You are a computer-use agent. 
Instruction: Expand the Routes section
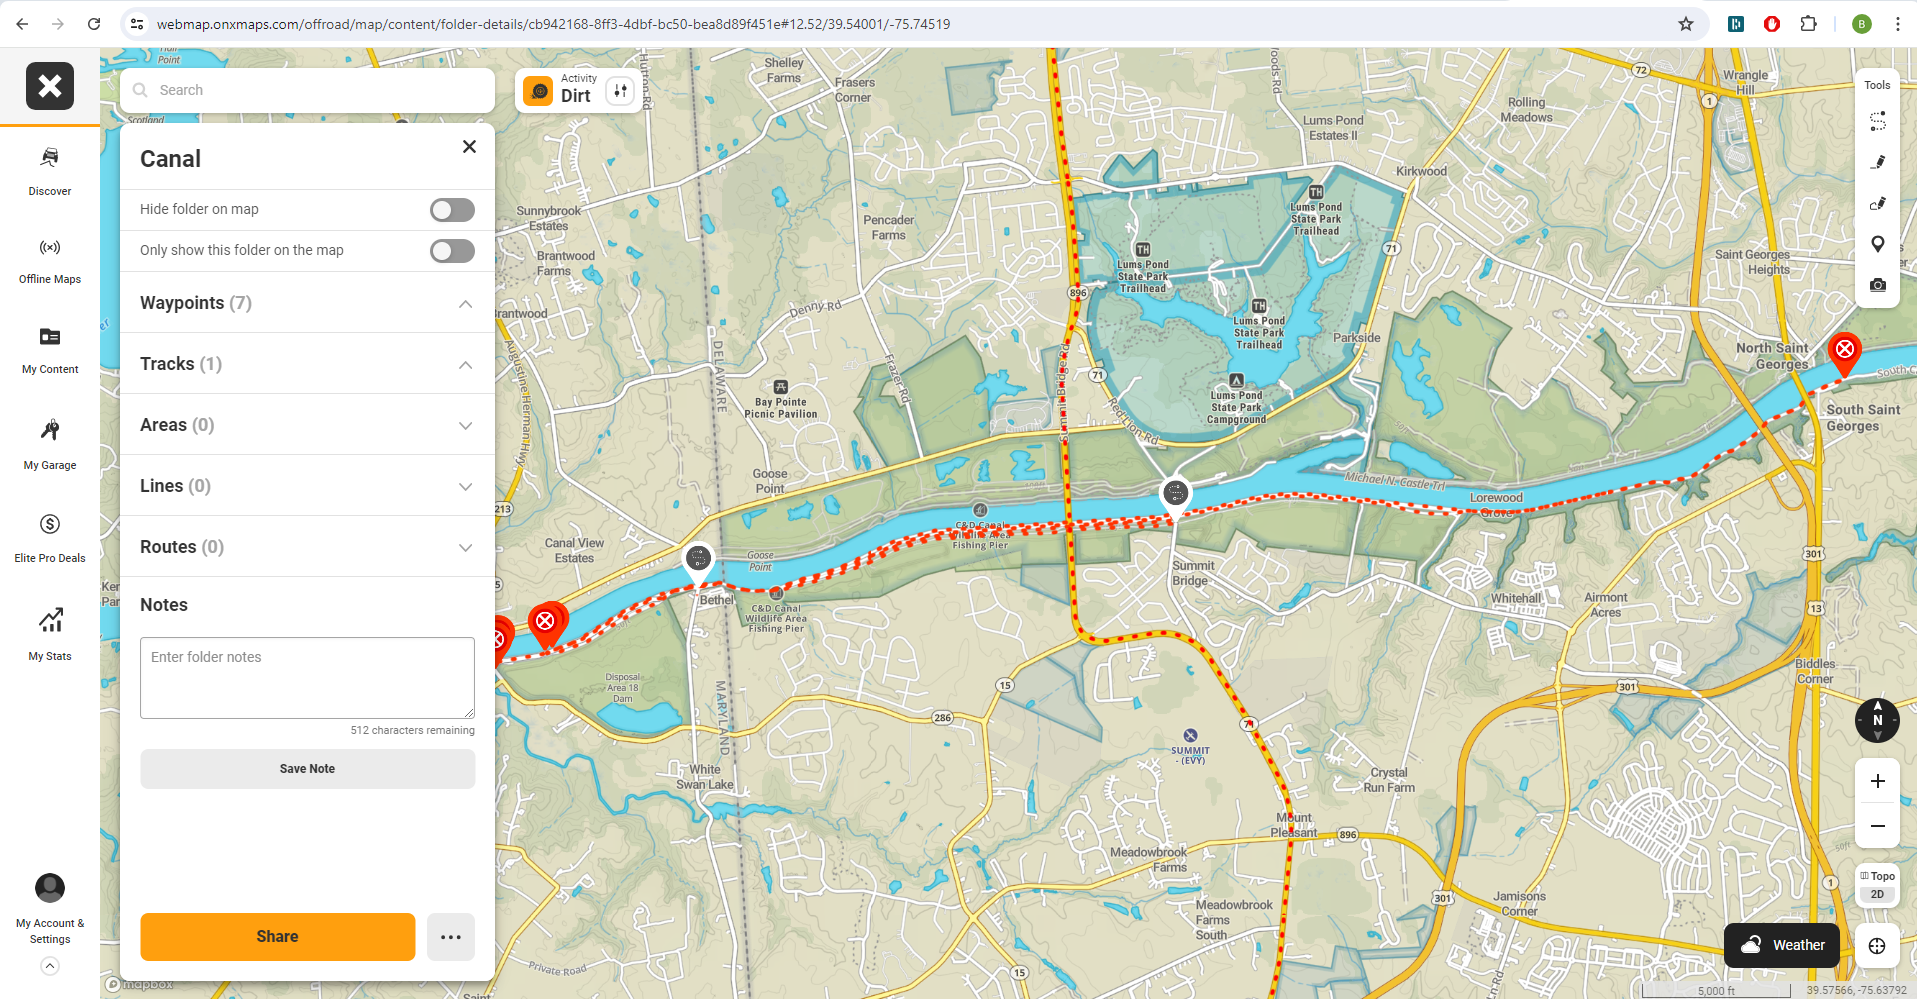click(465, 548)
